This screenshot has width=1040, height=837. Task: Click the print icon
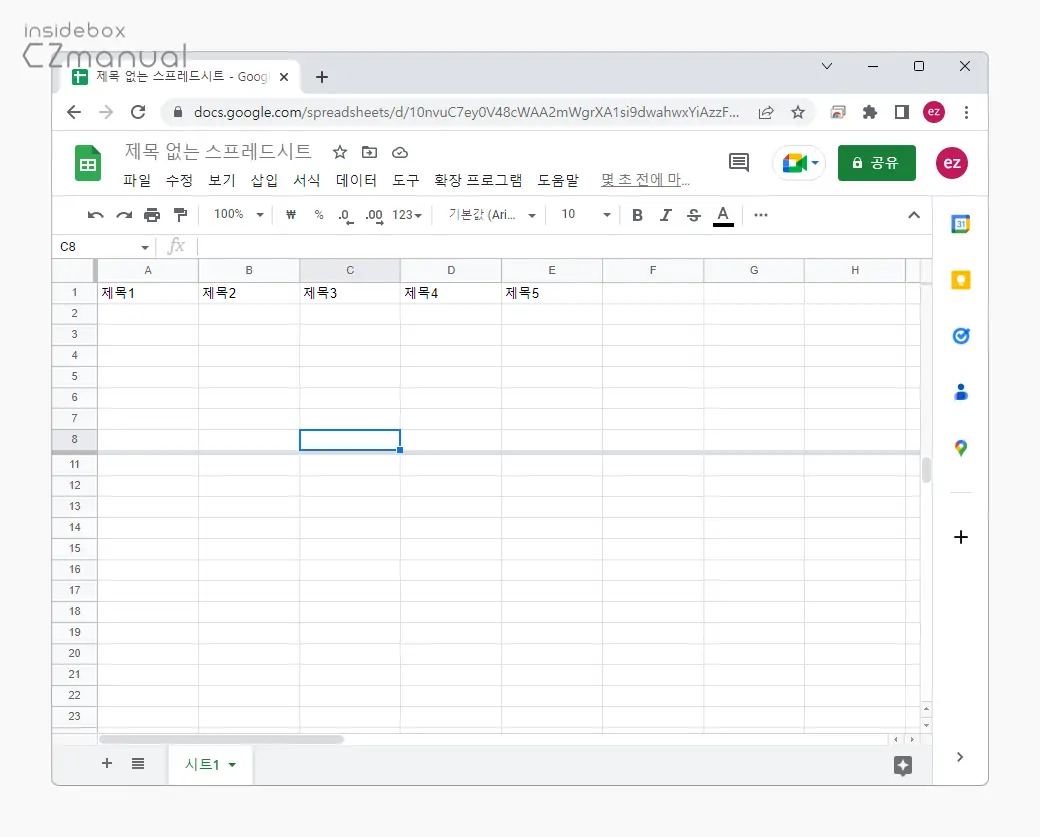(152, 215)
